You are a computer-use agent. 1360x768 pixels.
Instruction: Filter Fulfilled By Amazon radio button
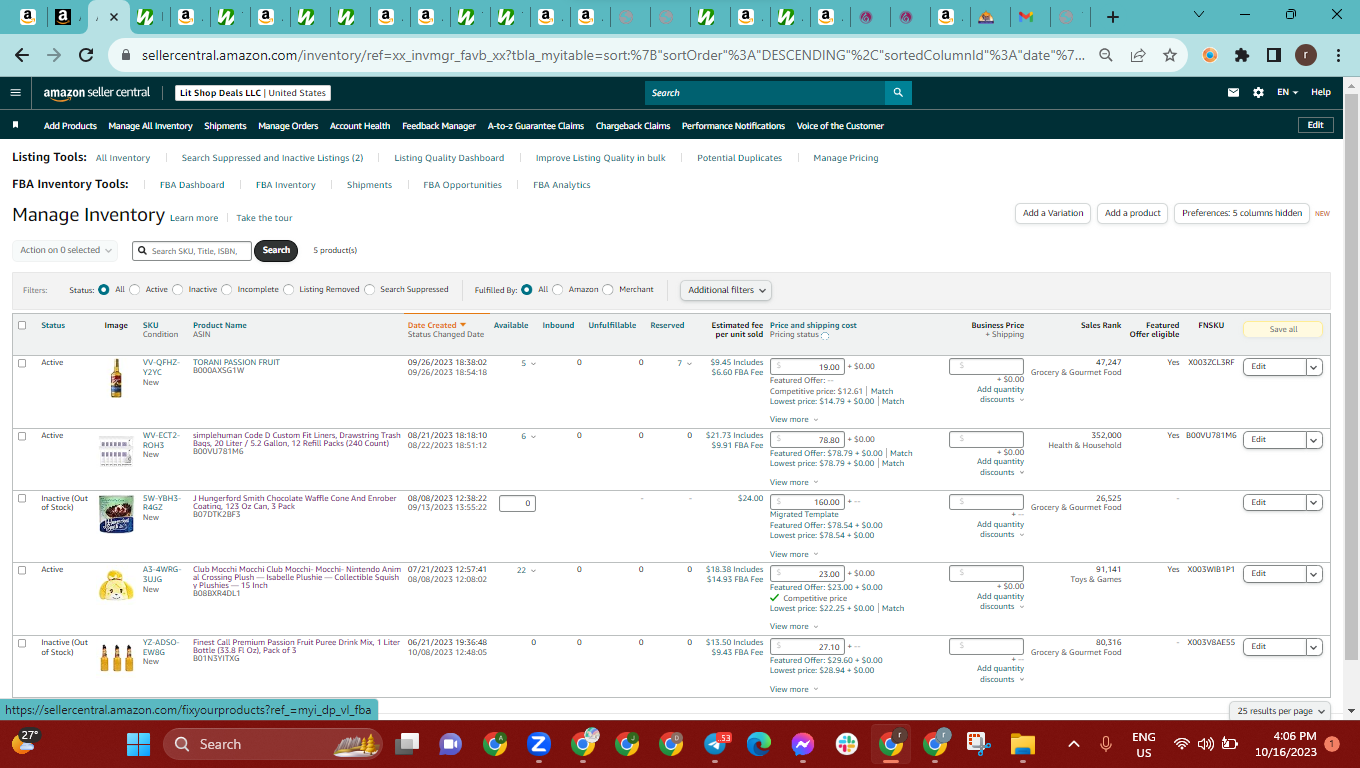[x=558, y=290]
